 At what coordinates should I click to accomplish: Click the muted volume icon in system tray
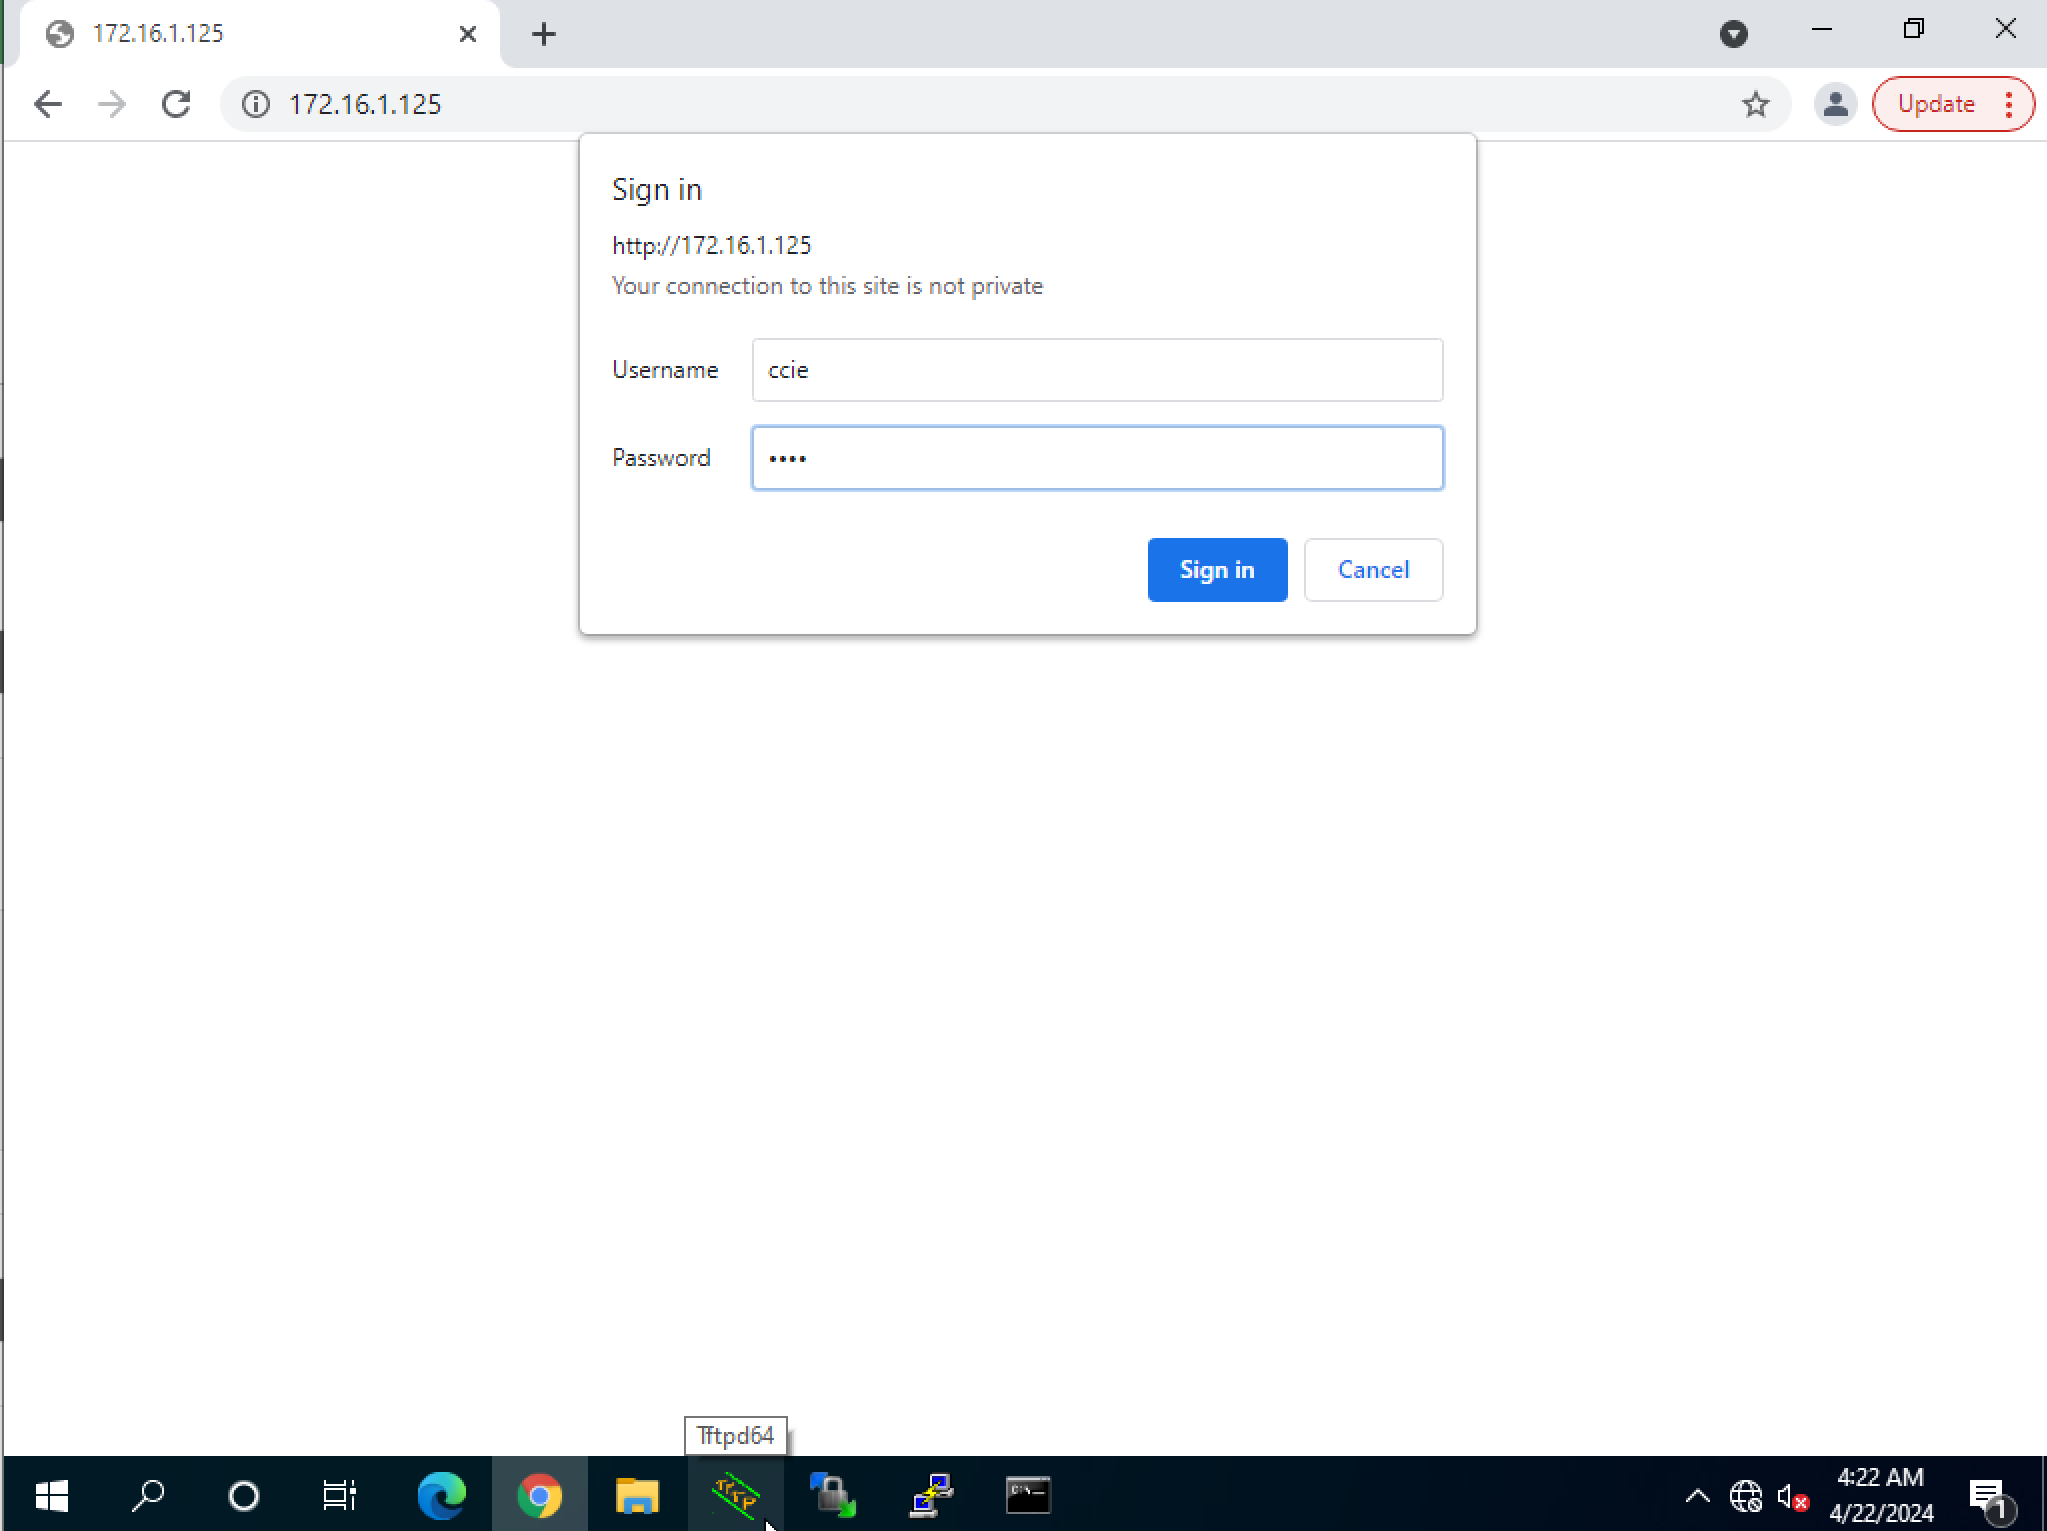pos(1791,1495)
